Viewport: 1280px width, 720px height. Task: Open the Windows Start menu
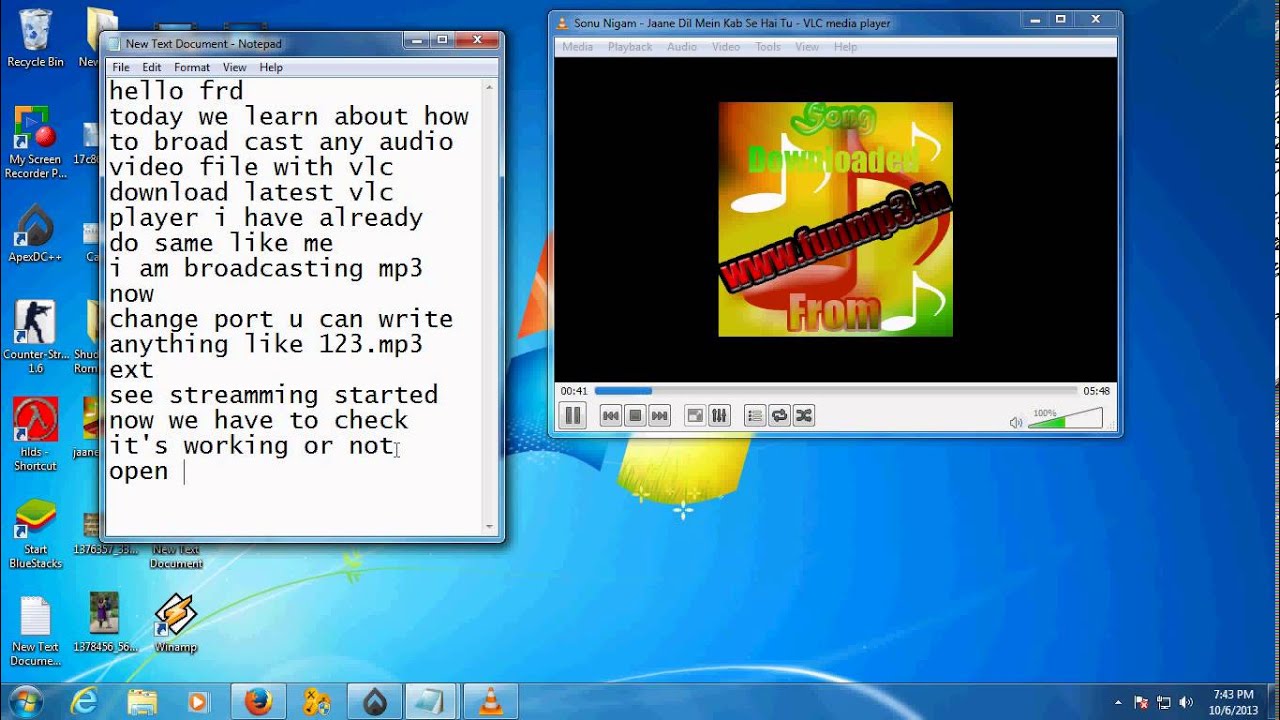click(x=25, y=701)
